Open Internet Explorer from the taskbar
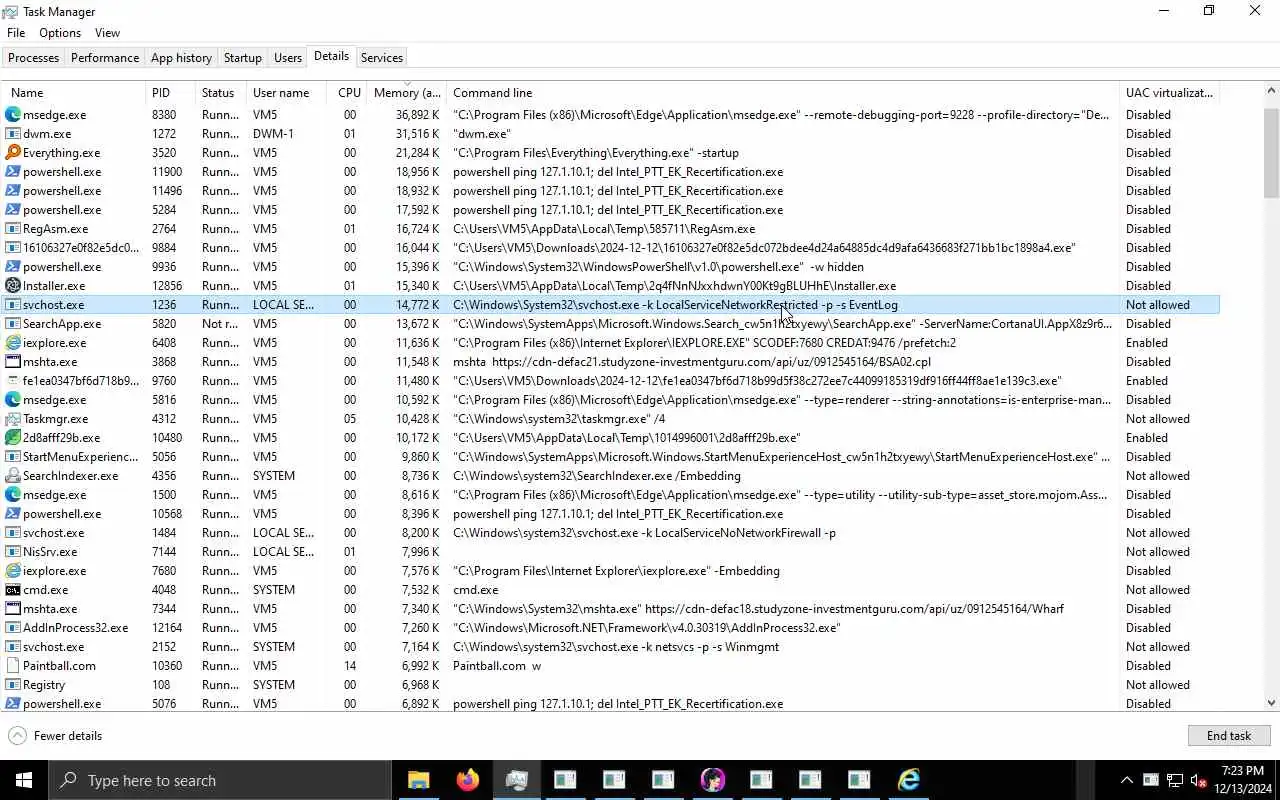The image size is (1280, 800). (x=908, y=780)
